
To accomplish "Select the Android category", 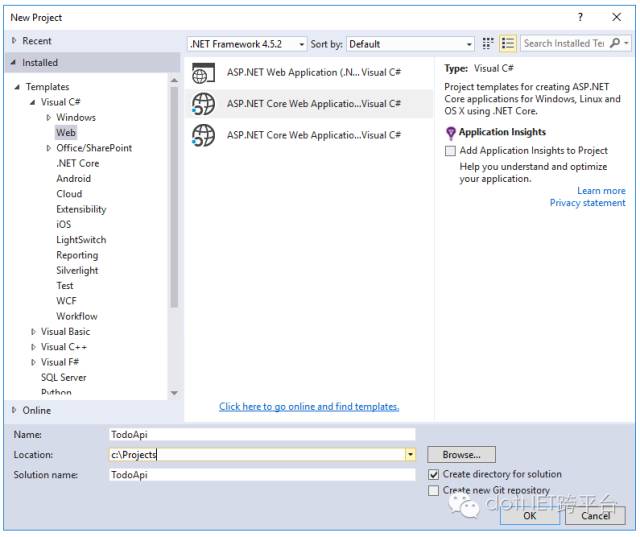I will click(x=73, y=179).
